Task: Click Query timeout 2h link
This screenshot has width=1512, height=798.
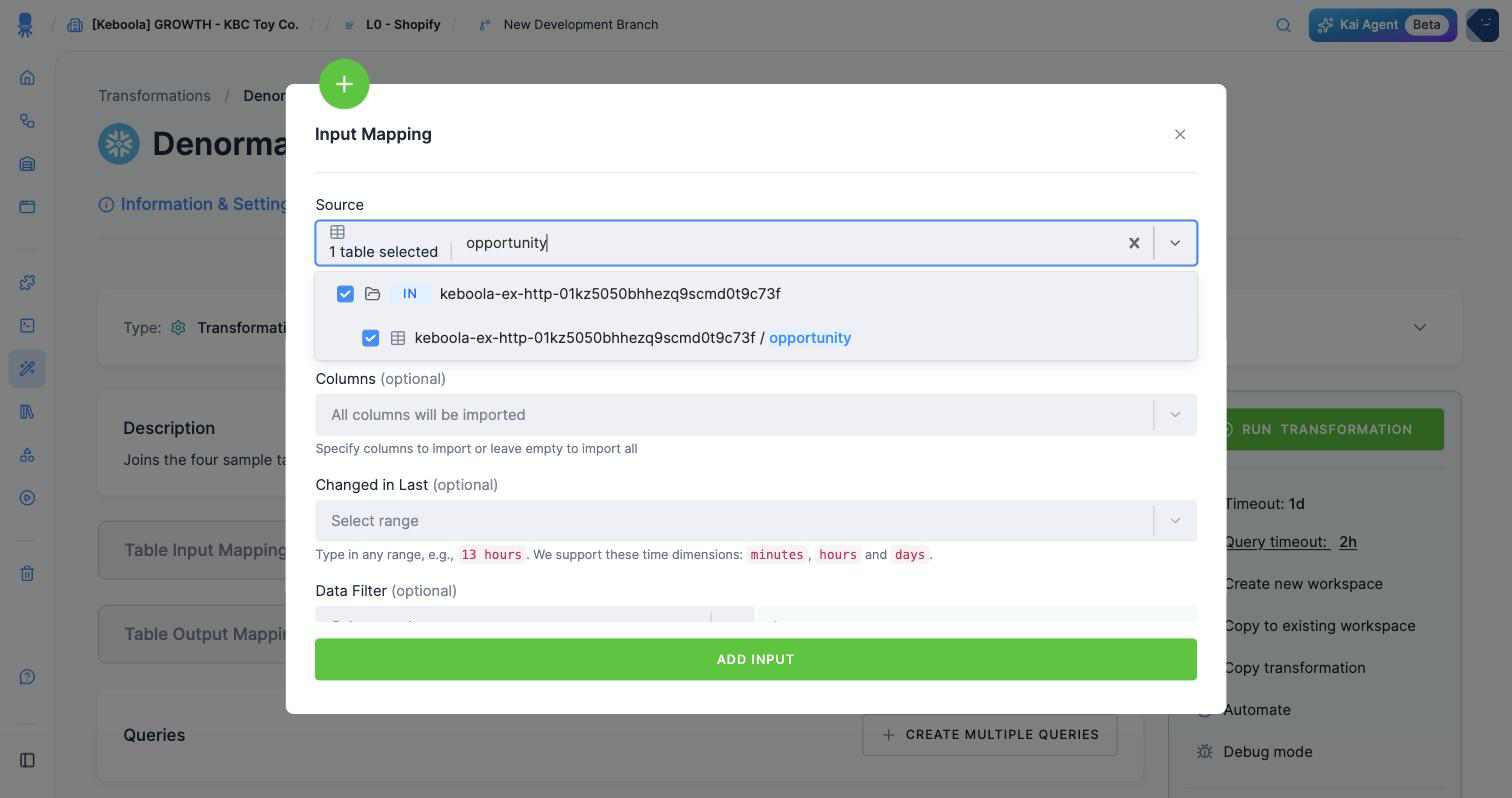Action: point(1290,542)
